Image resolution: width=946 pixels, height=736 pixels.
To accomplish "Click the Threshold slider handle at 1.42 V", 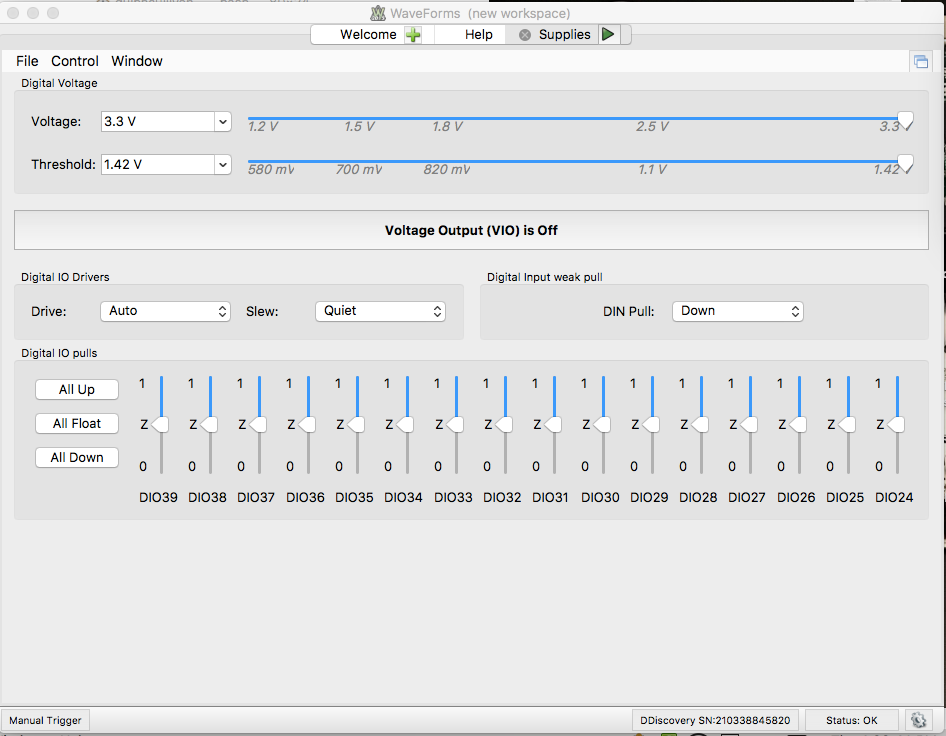I will pyautogui.click(x=905, y=164).
